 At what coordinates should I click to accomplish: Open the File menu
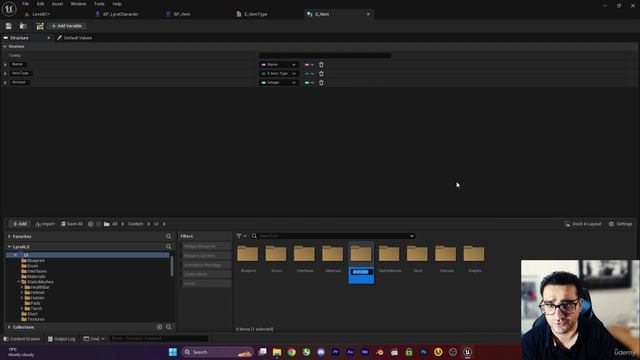[x=25, y=4]
